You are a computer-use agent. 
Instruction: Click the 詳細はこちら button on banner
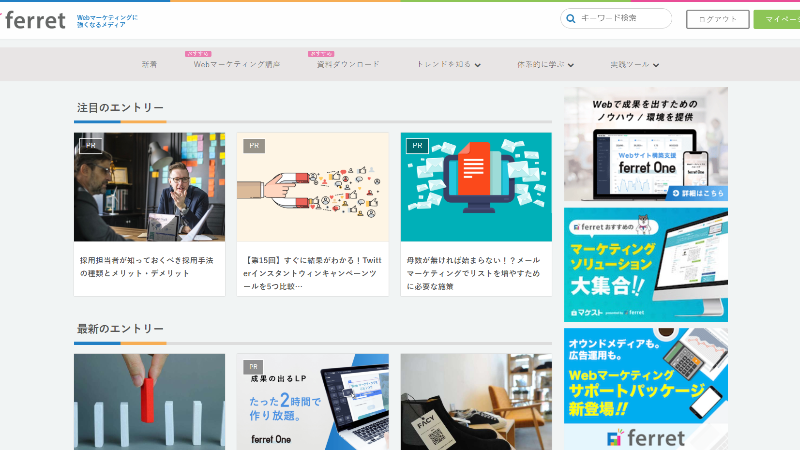click(x=697, y=193)
